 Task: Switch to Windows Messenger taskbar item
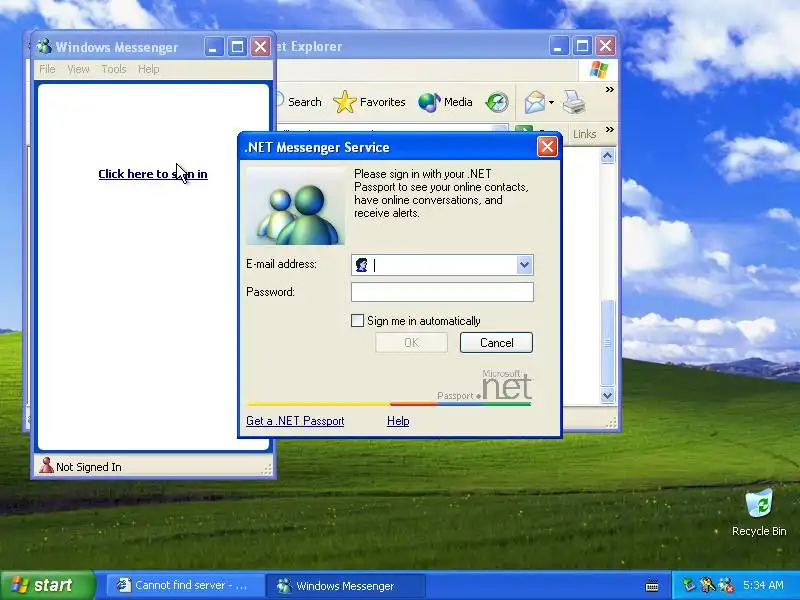coord(345,585)
